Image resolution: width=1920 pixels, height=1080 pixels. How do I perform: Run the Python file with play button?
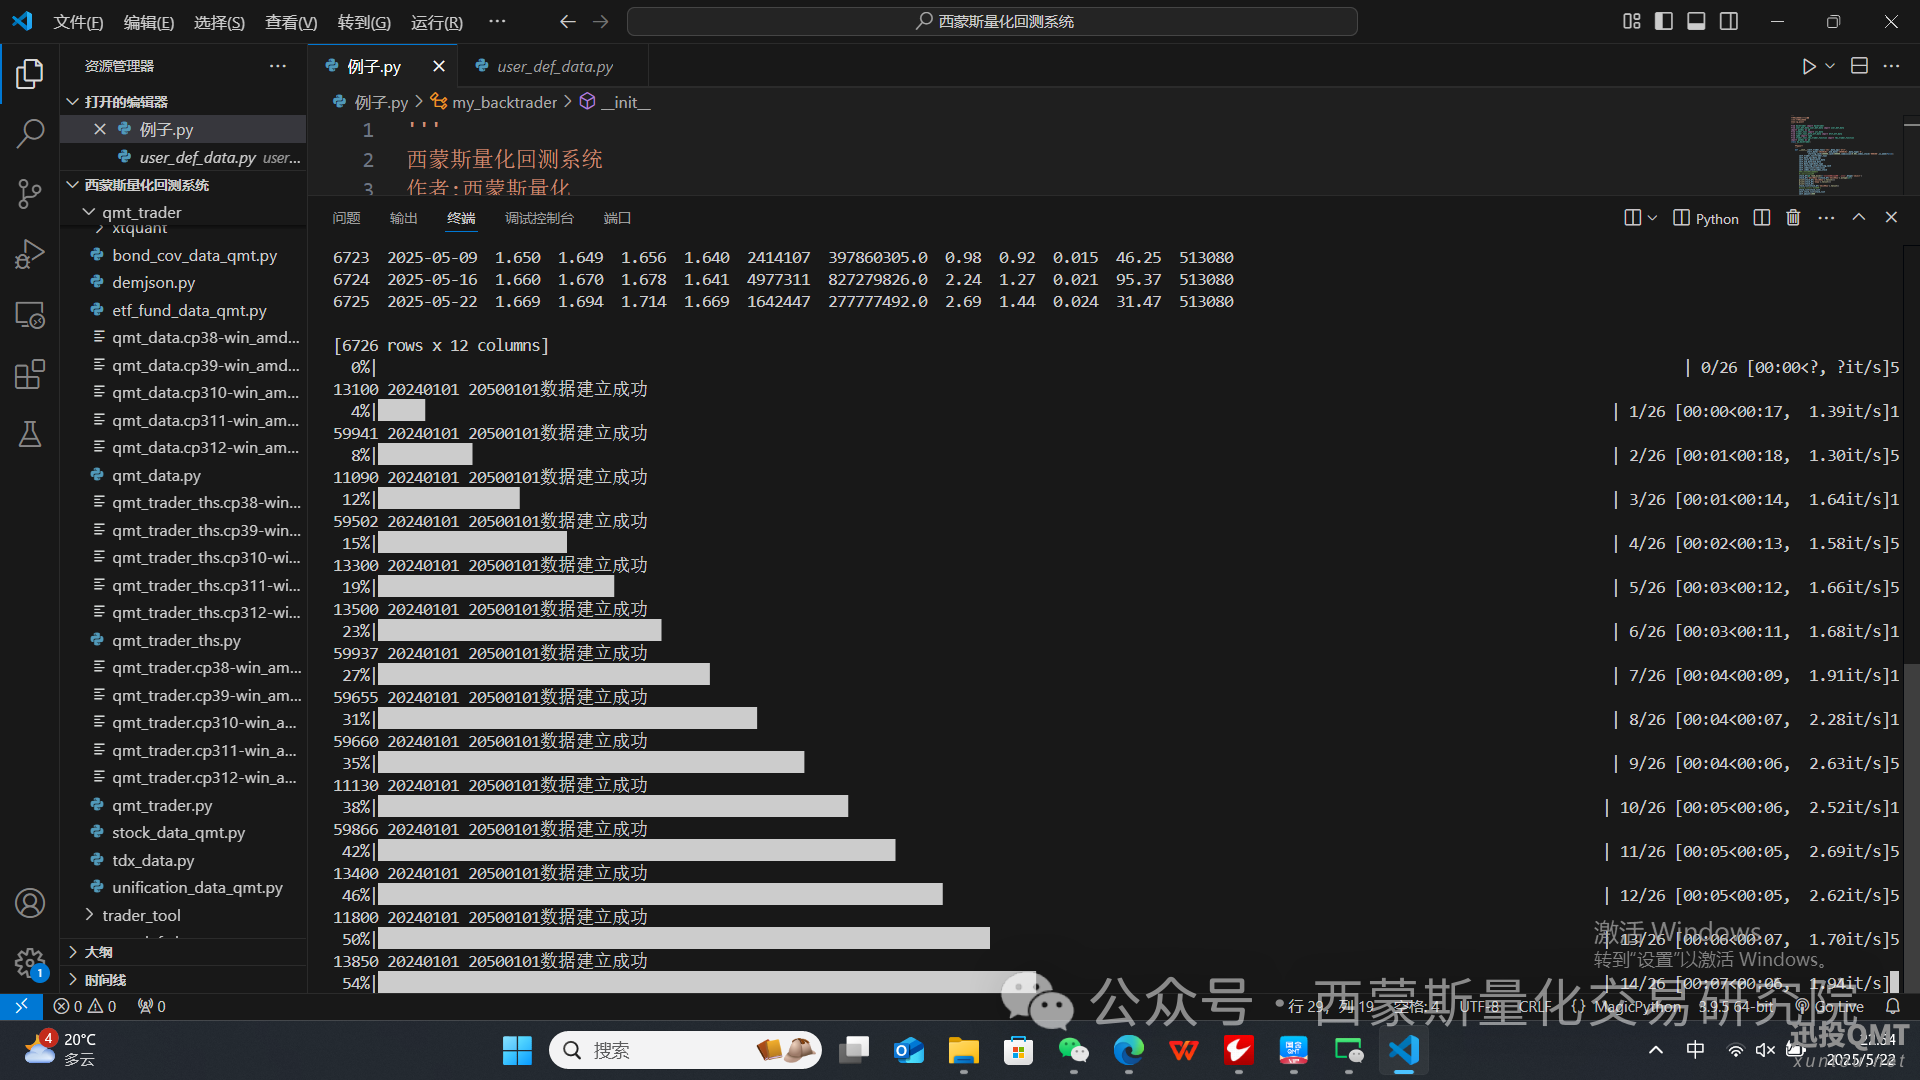click(1808, 66)
